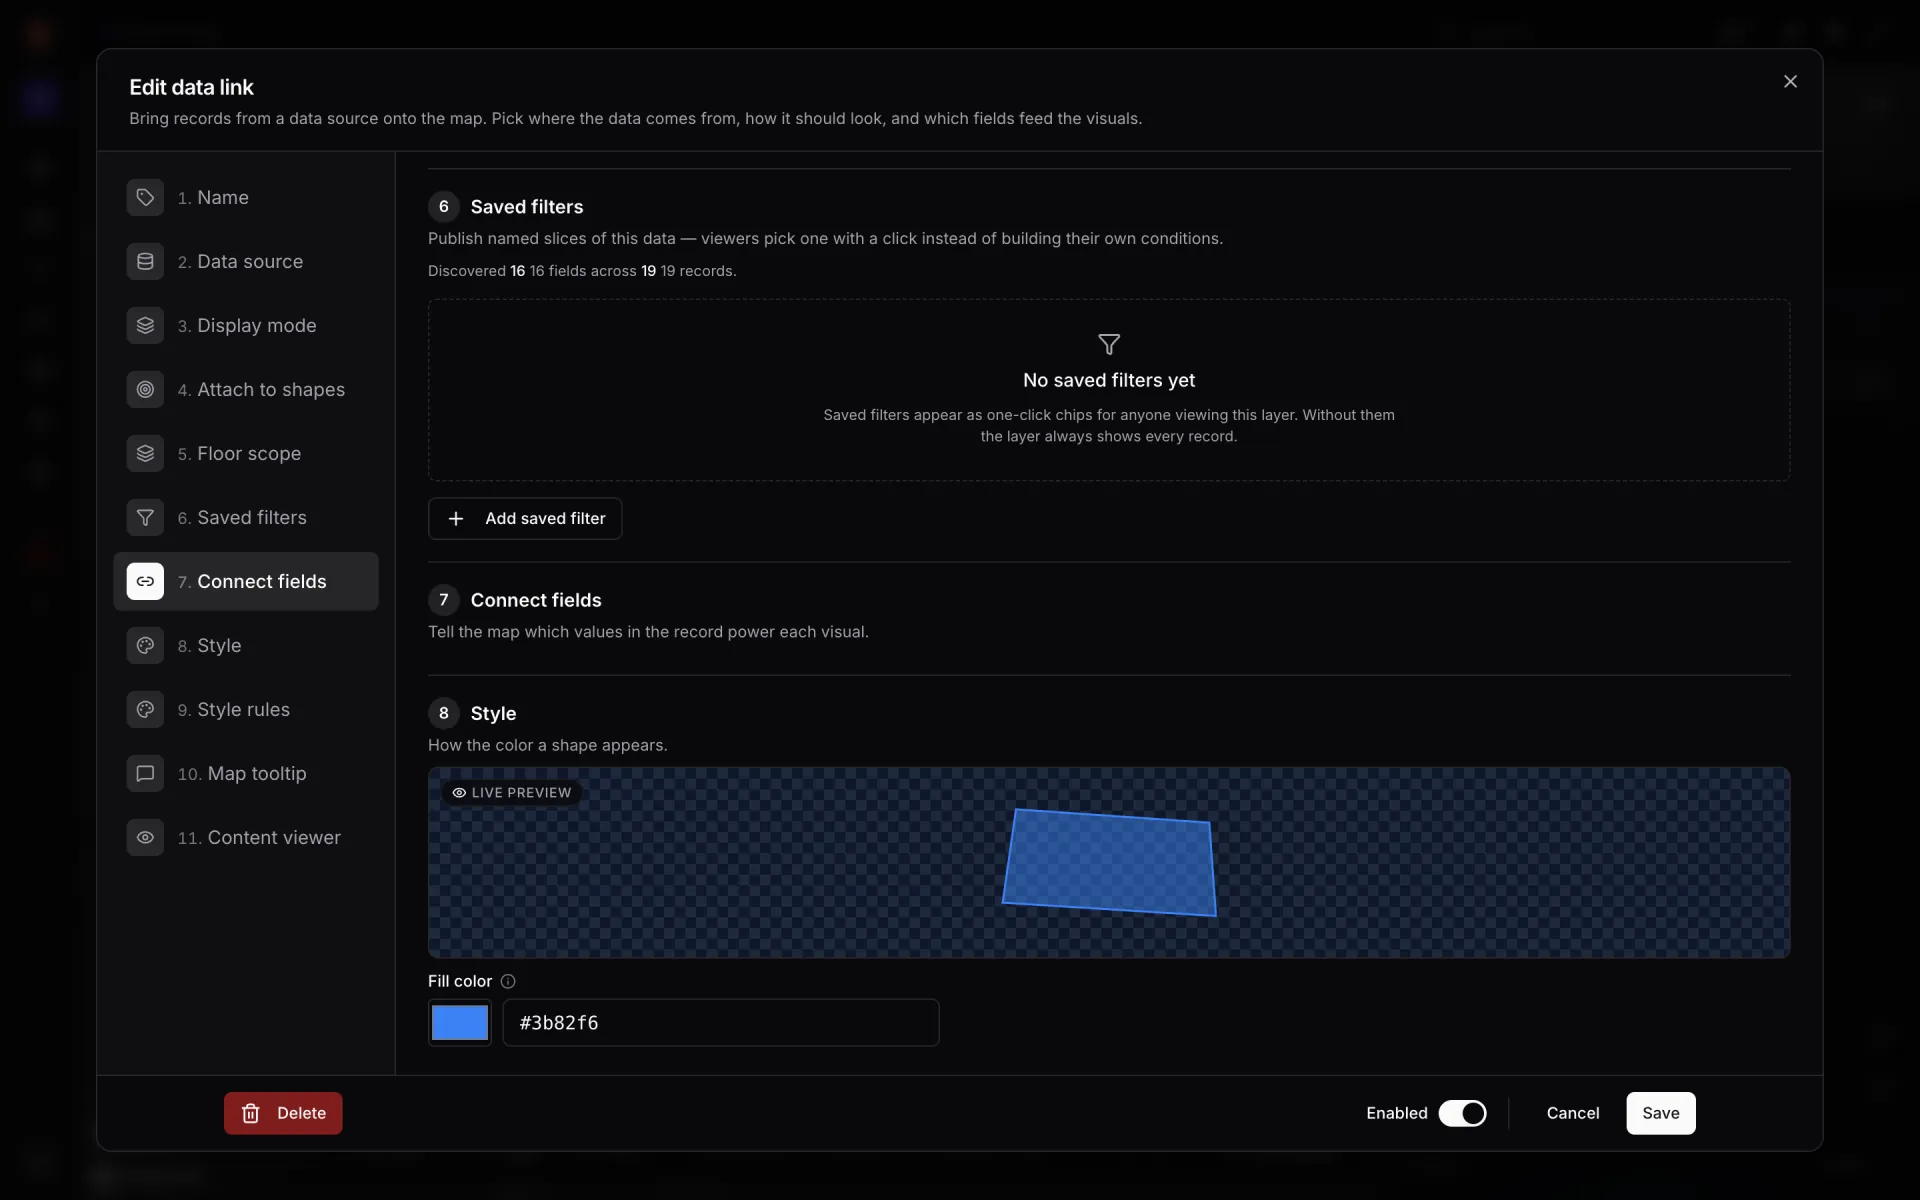This screenshot has height=1200, width=1920.
Task: Add a saved filter
Action: click(525, 518)
